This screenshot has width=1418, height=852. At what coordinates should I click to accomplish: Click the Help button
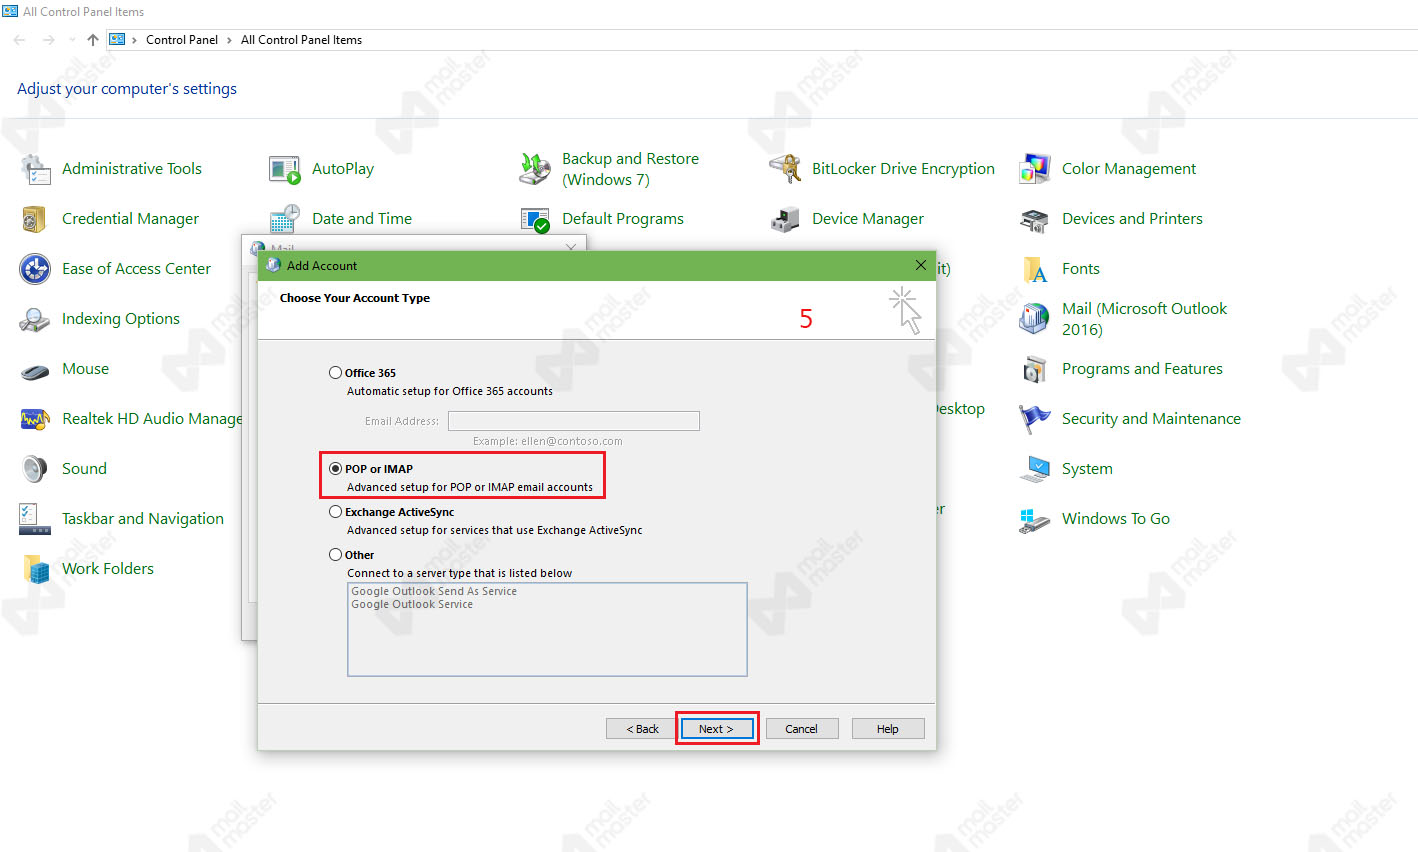[888, 729]
